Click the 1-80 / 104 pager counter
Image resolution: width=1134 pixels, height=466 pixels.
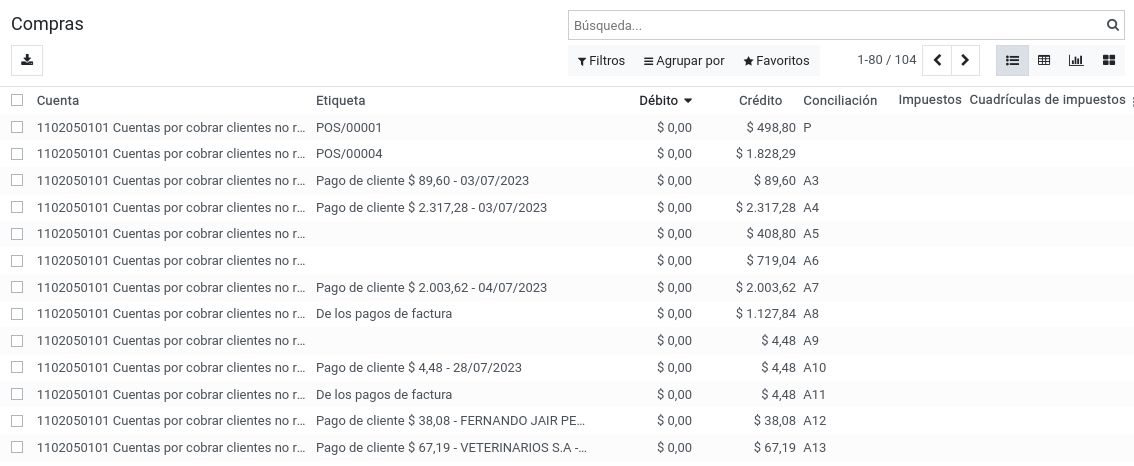click(x=887, y=60)
